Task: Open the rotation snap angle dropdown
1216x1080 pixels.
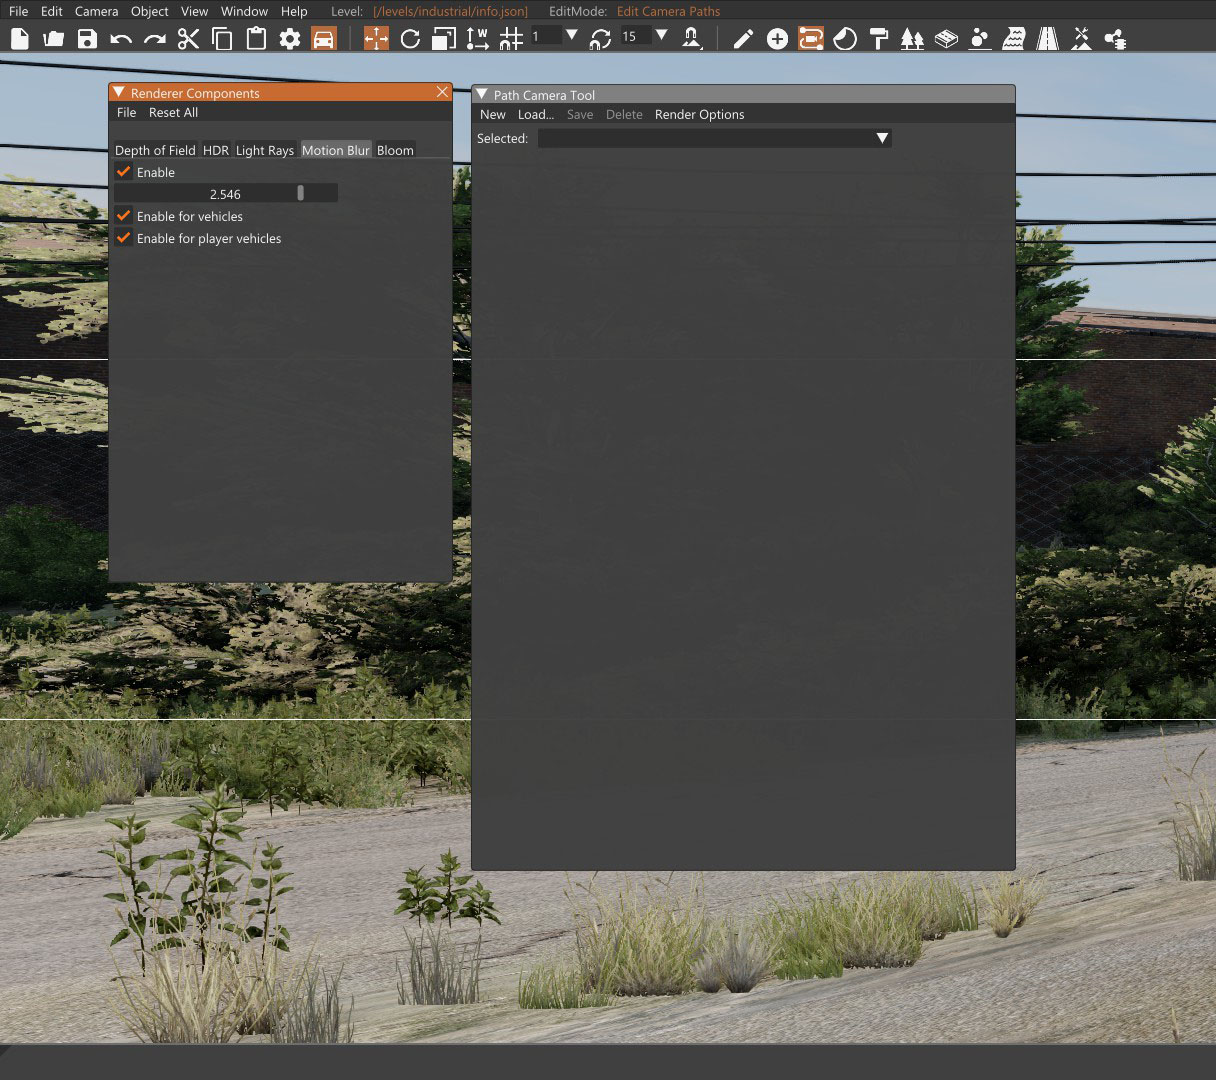Action: [661, 35]
